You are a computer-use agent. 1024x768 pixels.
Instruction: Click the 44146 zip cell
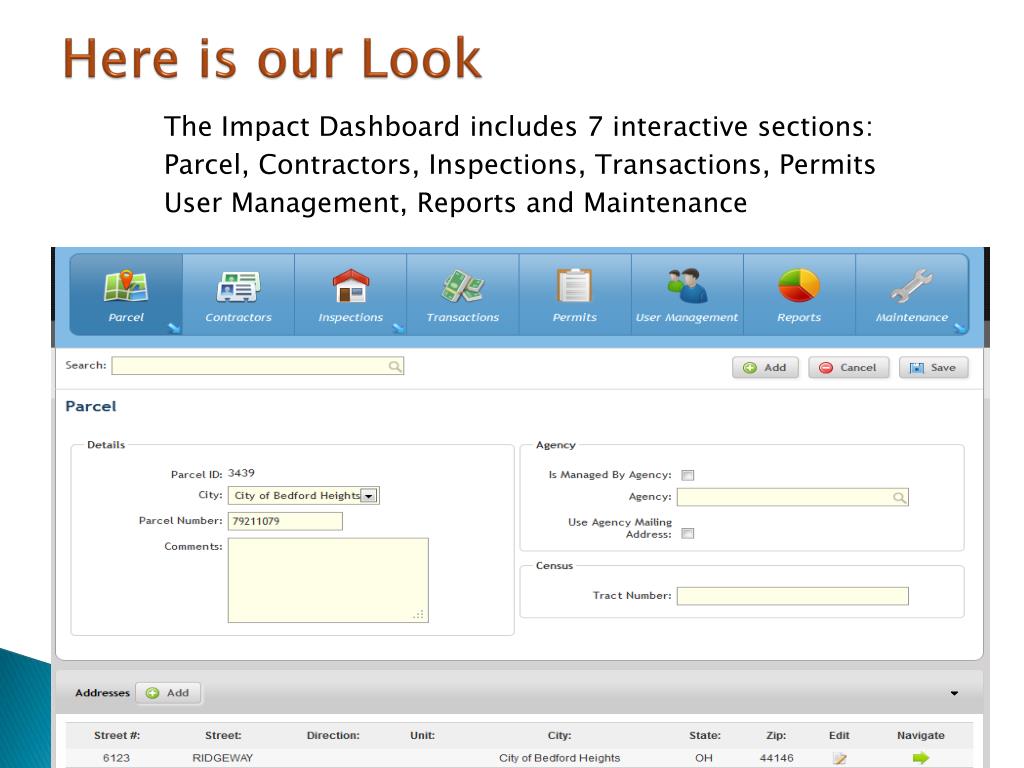[x=776, y=758]
